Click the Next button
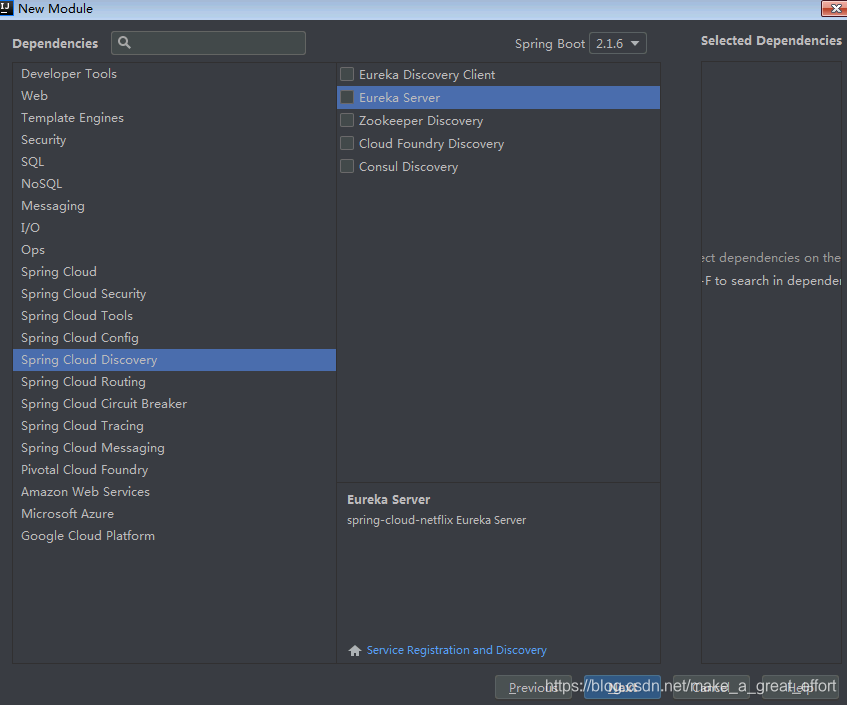 pyautogui.click(x=622, y=687)
